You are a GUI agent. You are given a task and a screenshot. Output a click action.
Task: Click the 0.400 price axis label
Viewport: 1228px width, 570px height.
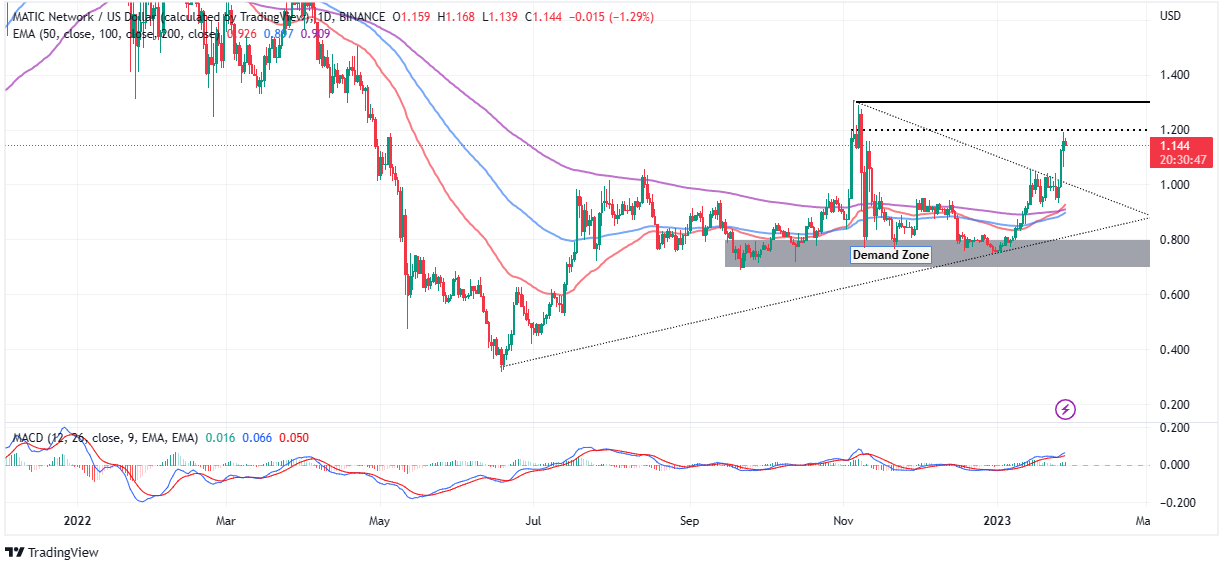click(x=1174, y=350)
